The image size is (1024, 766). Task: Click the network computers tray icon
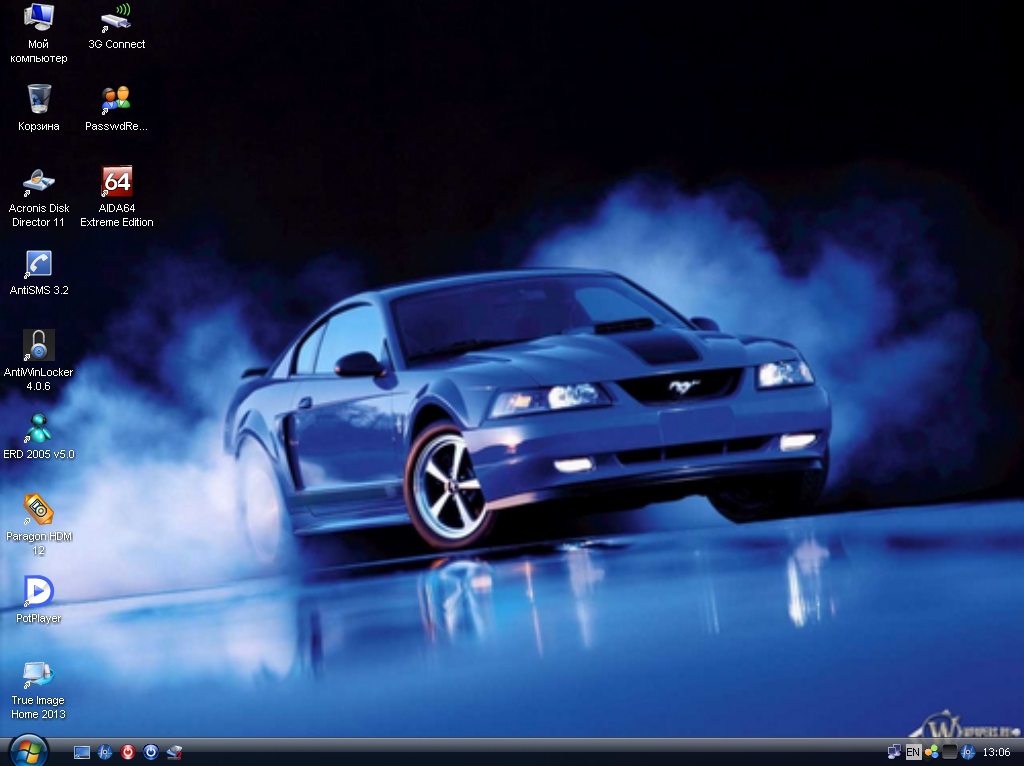point(894,752)
